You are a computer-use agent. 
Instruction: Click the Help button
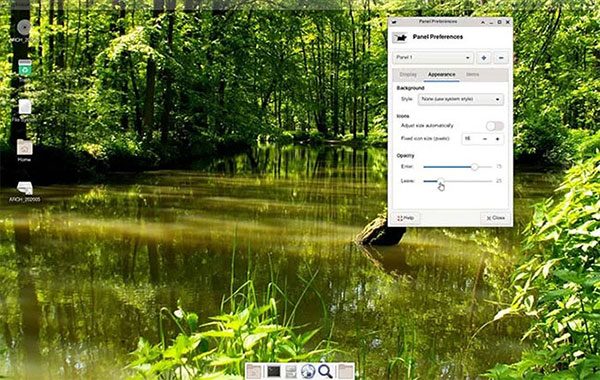point(406,218)
